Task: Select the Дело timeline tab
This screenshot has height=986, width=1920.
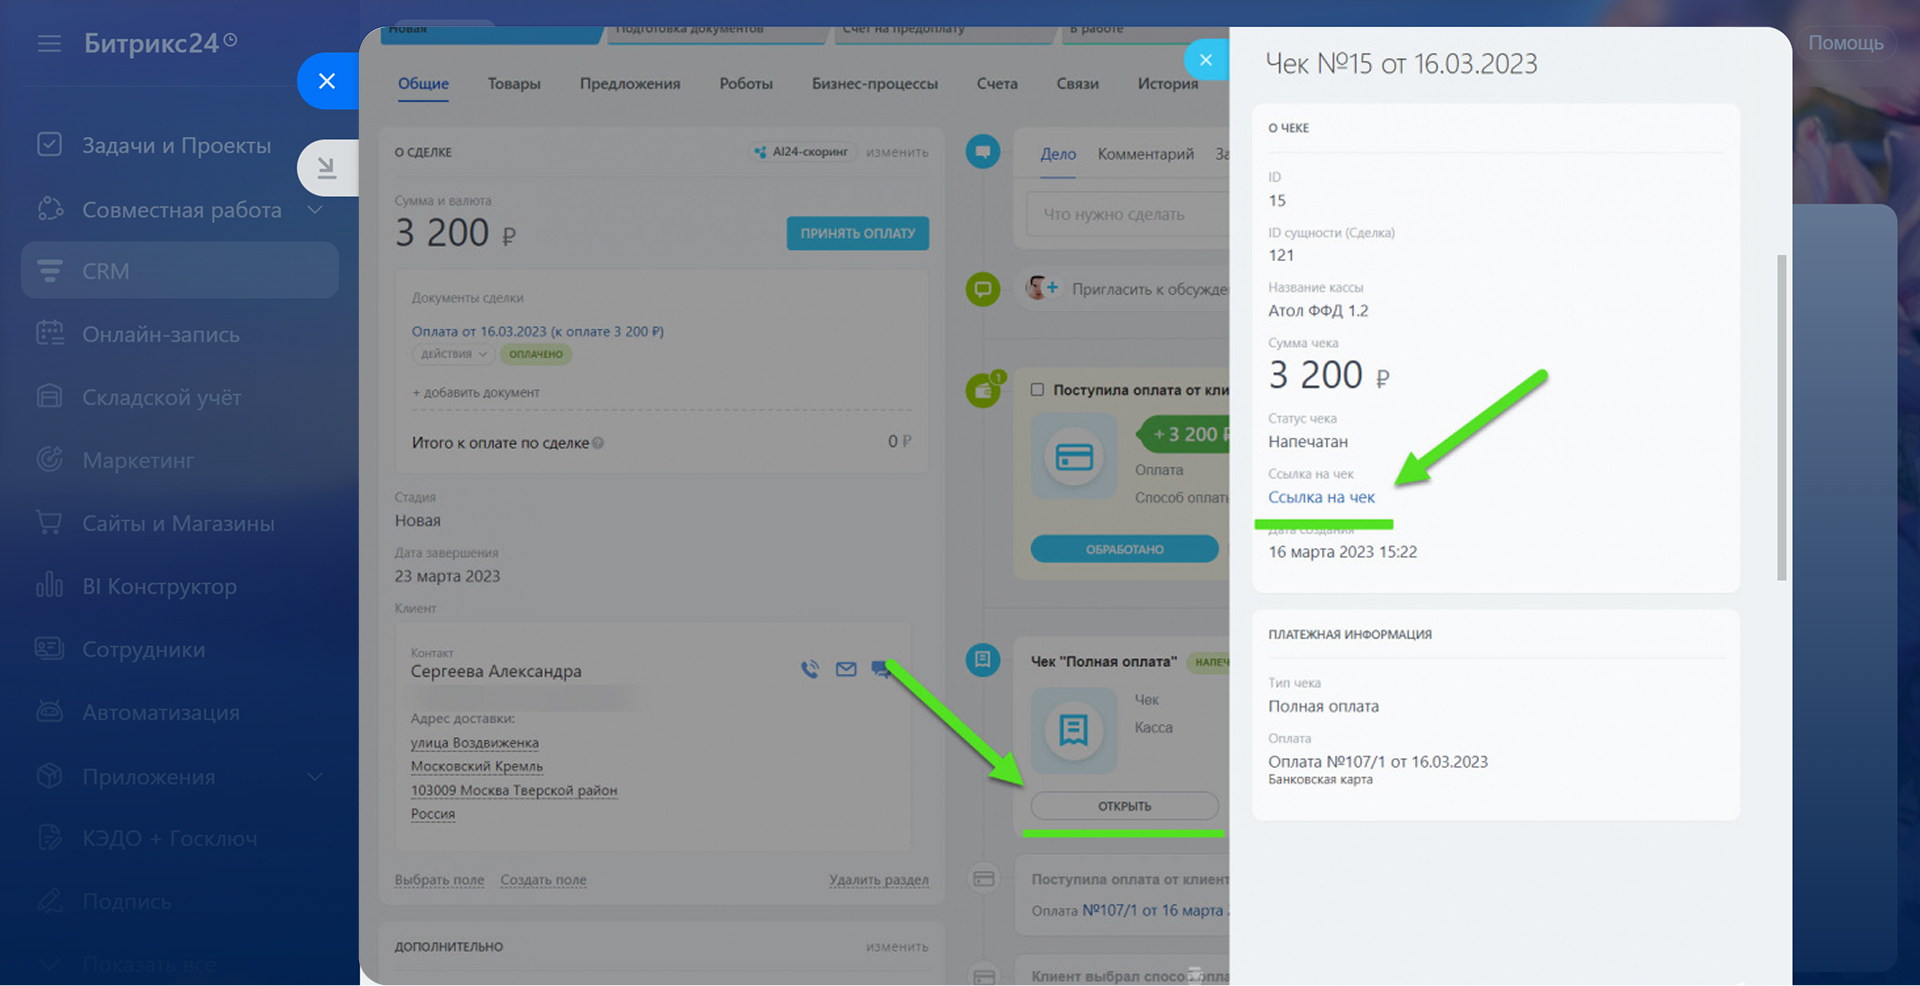Action: pos(1058,154)
